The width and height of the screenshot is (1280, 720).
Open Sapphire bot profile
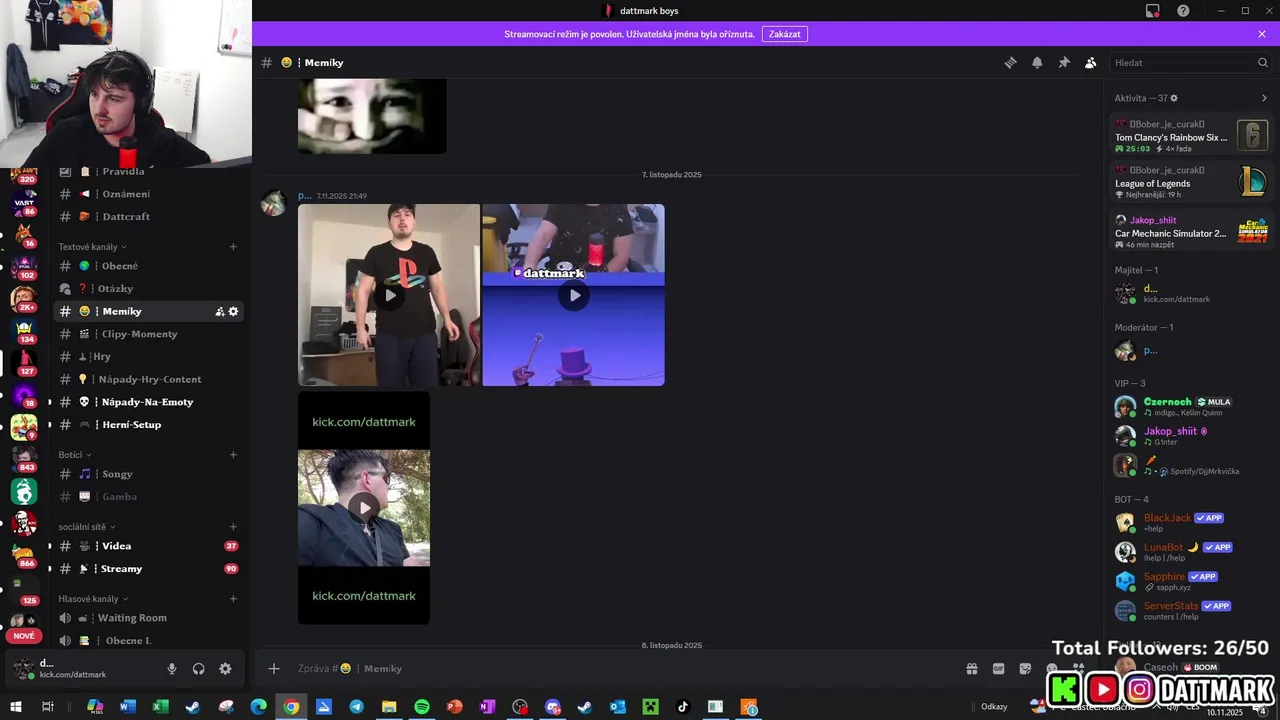[x=1191, y=581]
